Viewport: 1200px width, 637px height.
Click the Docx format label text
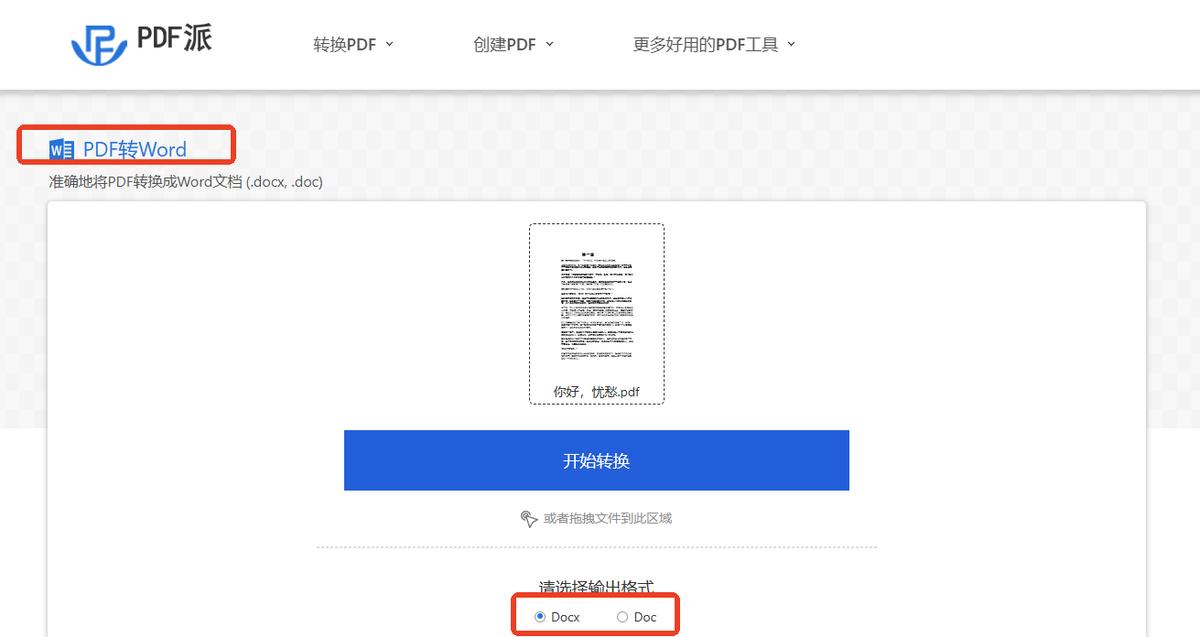[565, 617]
